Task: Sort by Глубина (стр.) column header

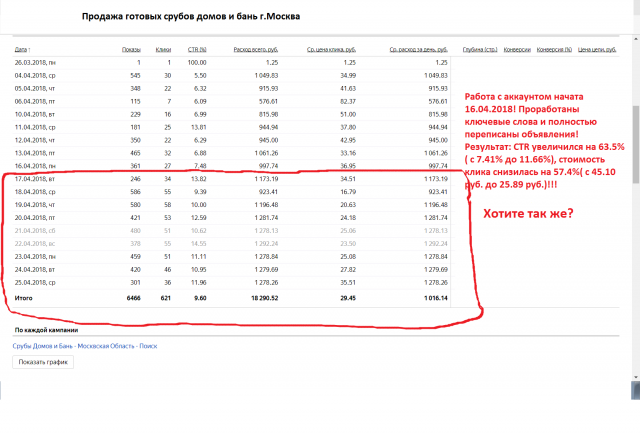Action: (x=480, y=49)
